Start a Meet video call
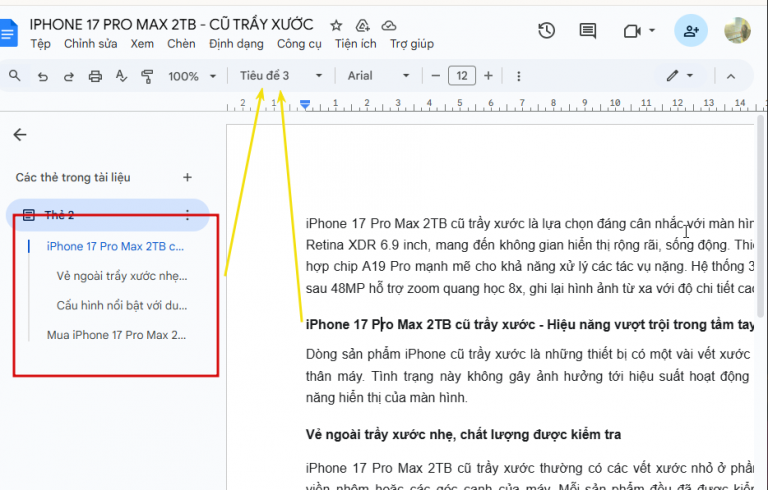Screen dimensions: 768x490 pyautogui.click(x=632, y=31)
